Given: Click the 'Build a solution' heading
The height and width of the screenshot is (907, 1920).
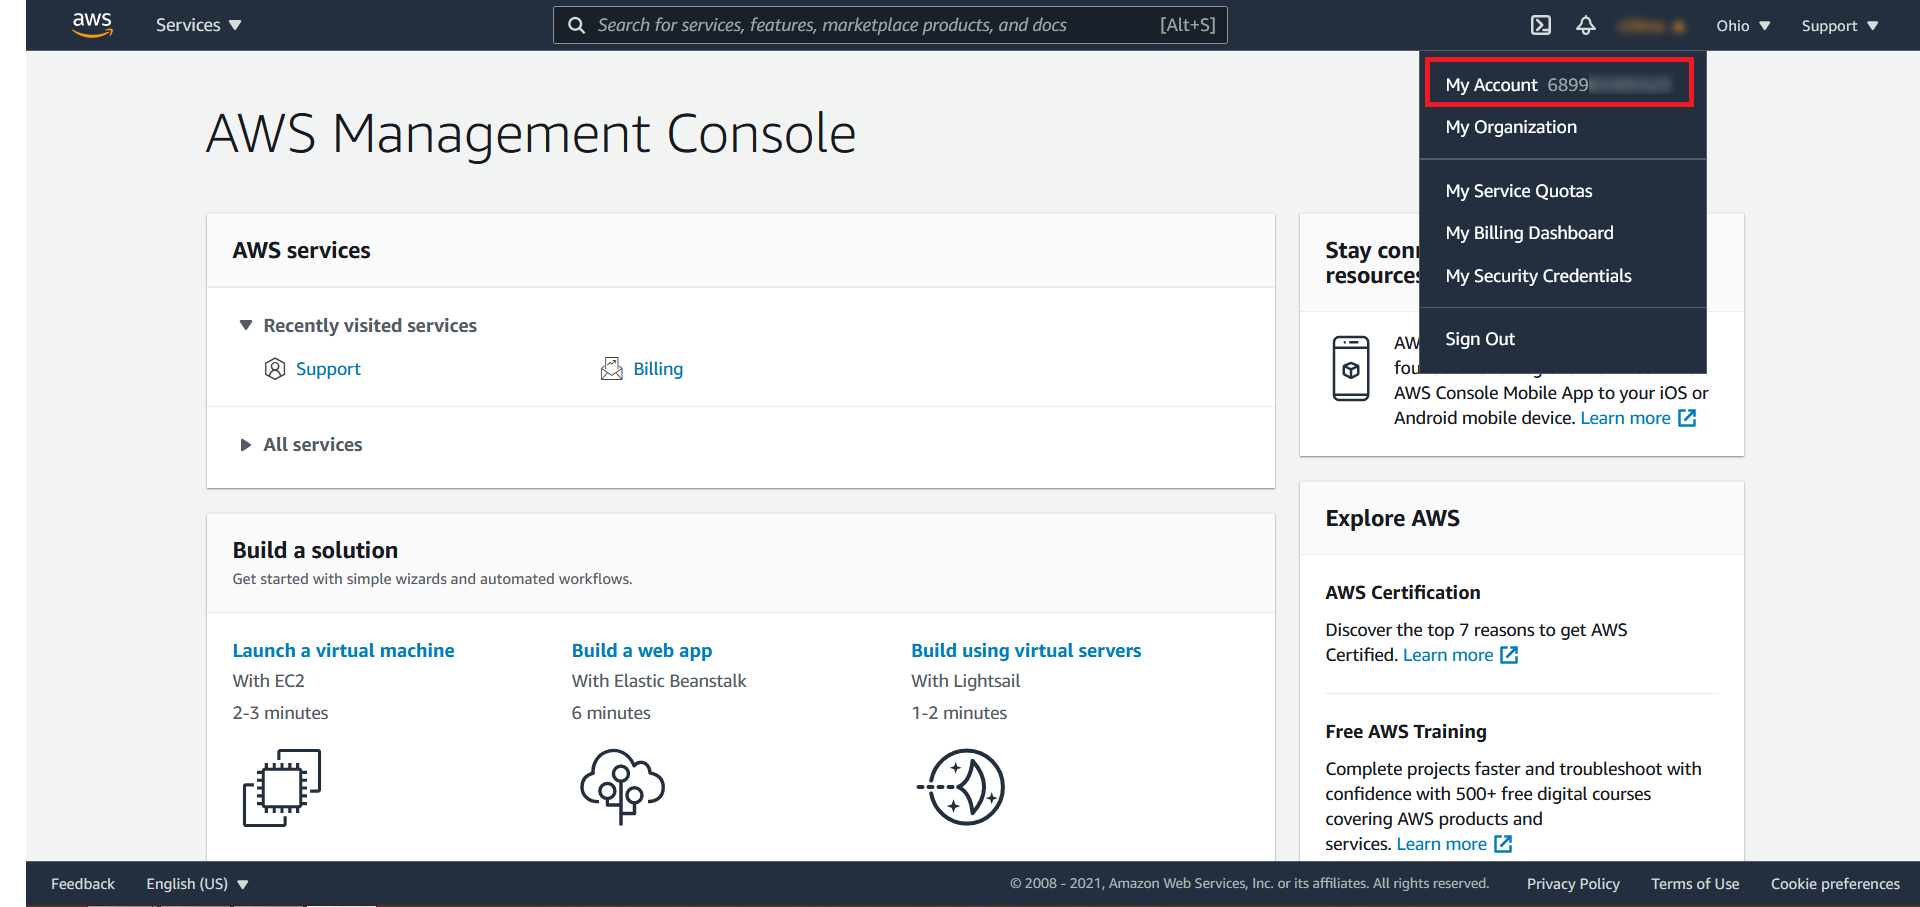Looking at the screenshot, I should (315, 550).
